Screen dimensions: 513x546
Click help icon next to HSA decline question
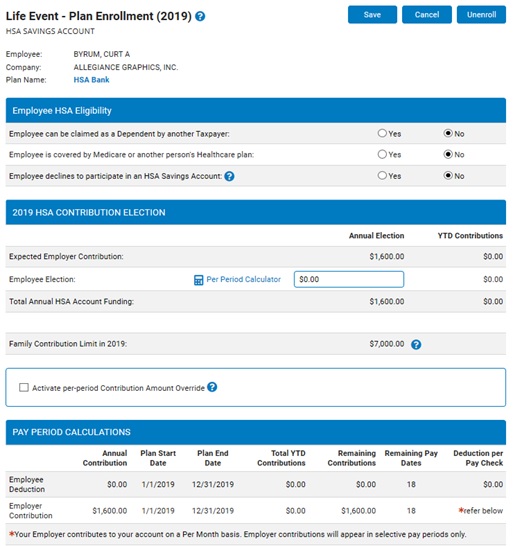pos(229,176)
